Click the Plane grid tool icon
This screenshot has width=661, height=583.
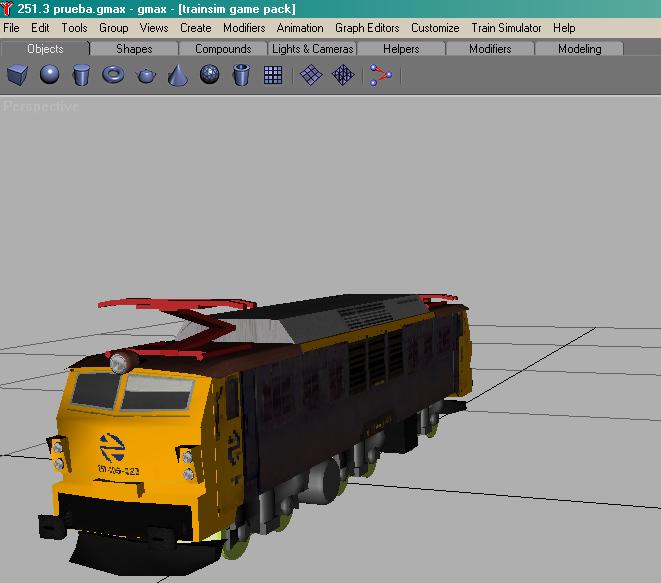tap(273, 74)
